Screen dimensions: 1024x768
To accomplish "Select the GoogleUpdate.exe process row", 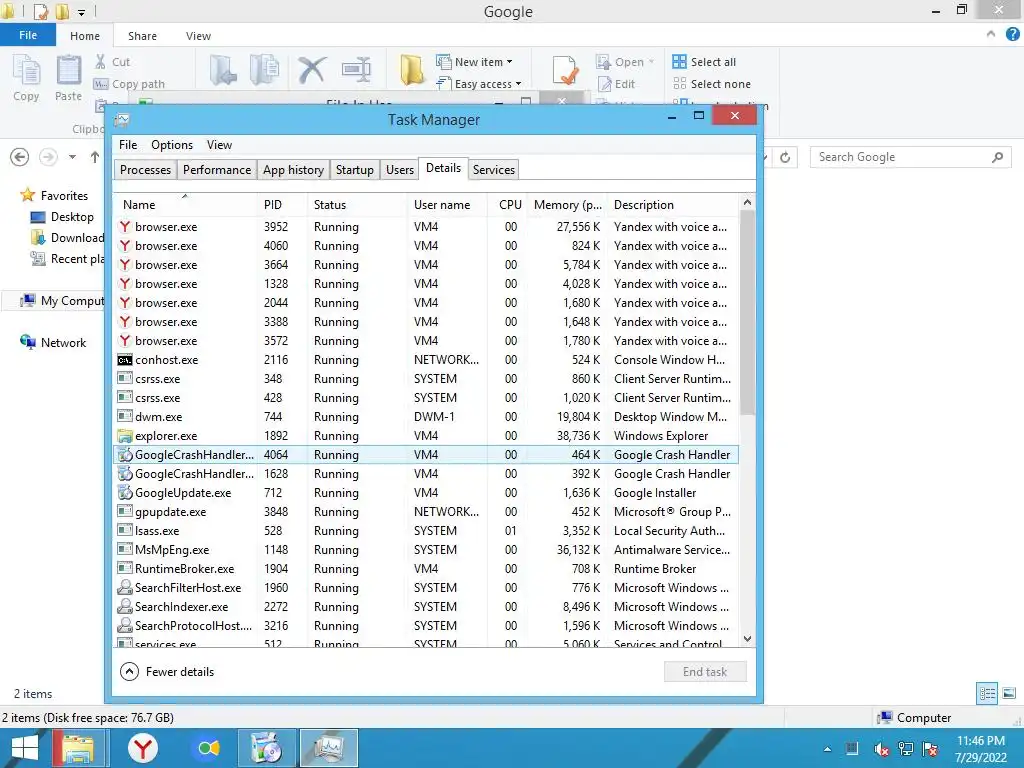I will click(426, 492).
